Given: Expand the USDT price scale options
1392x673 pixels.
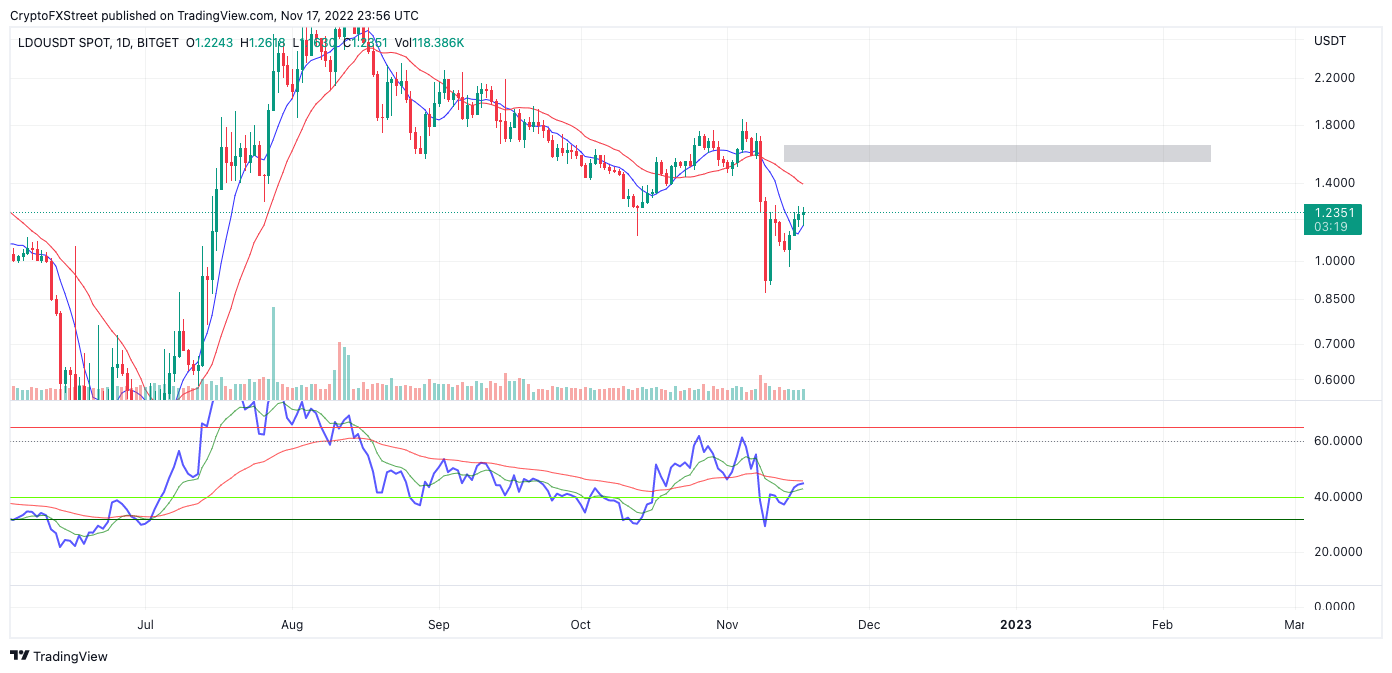Looking at the screenshot, I should click(1332, 41).
